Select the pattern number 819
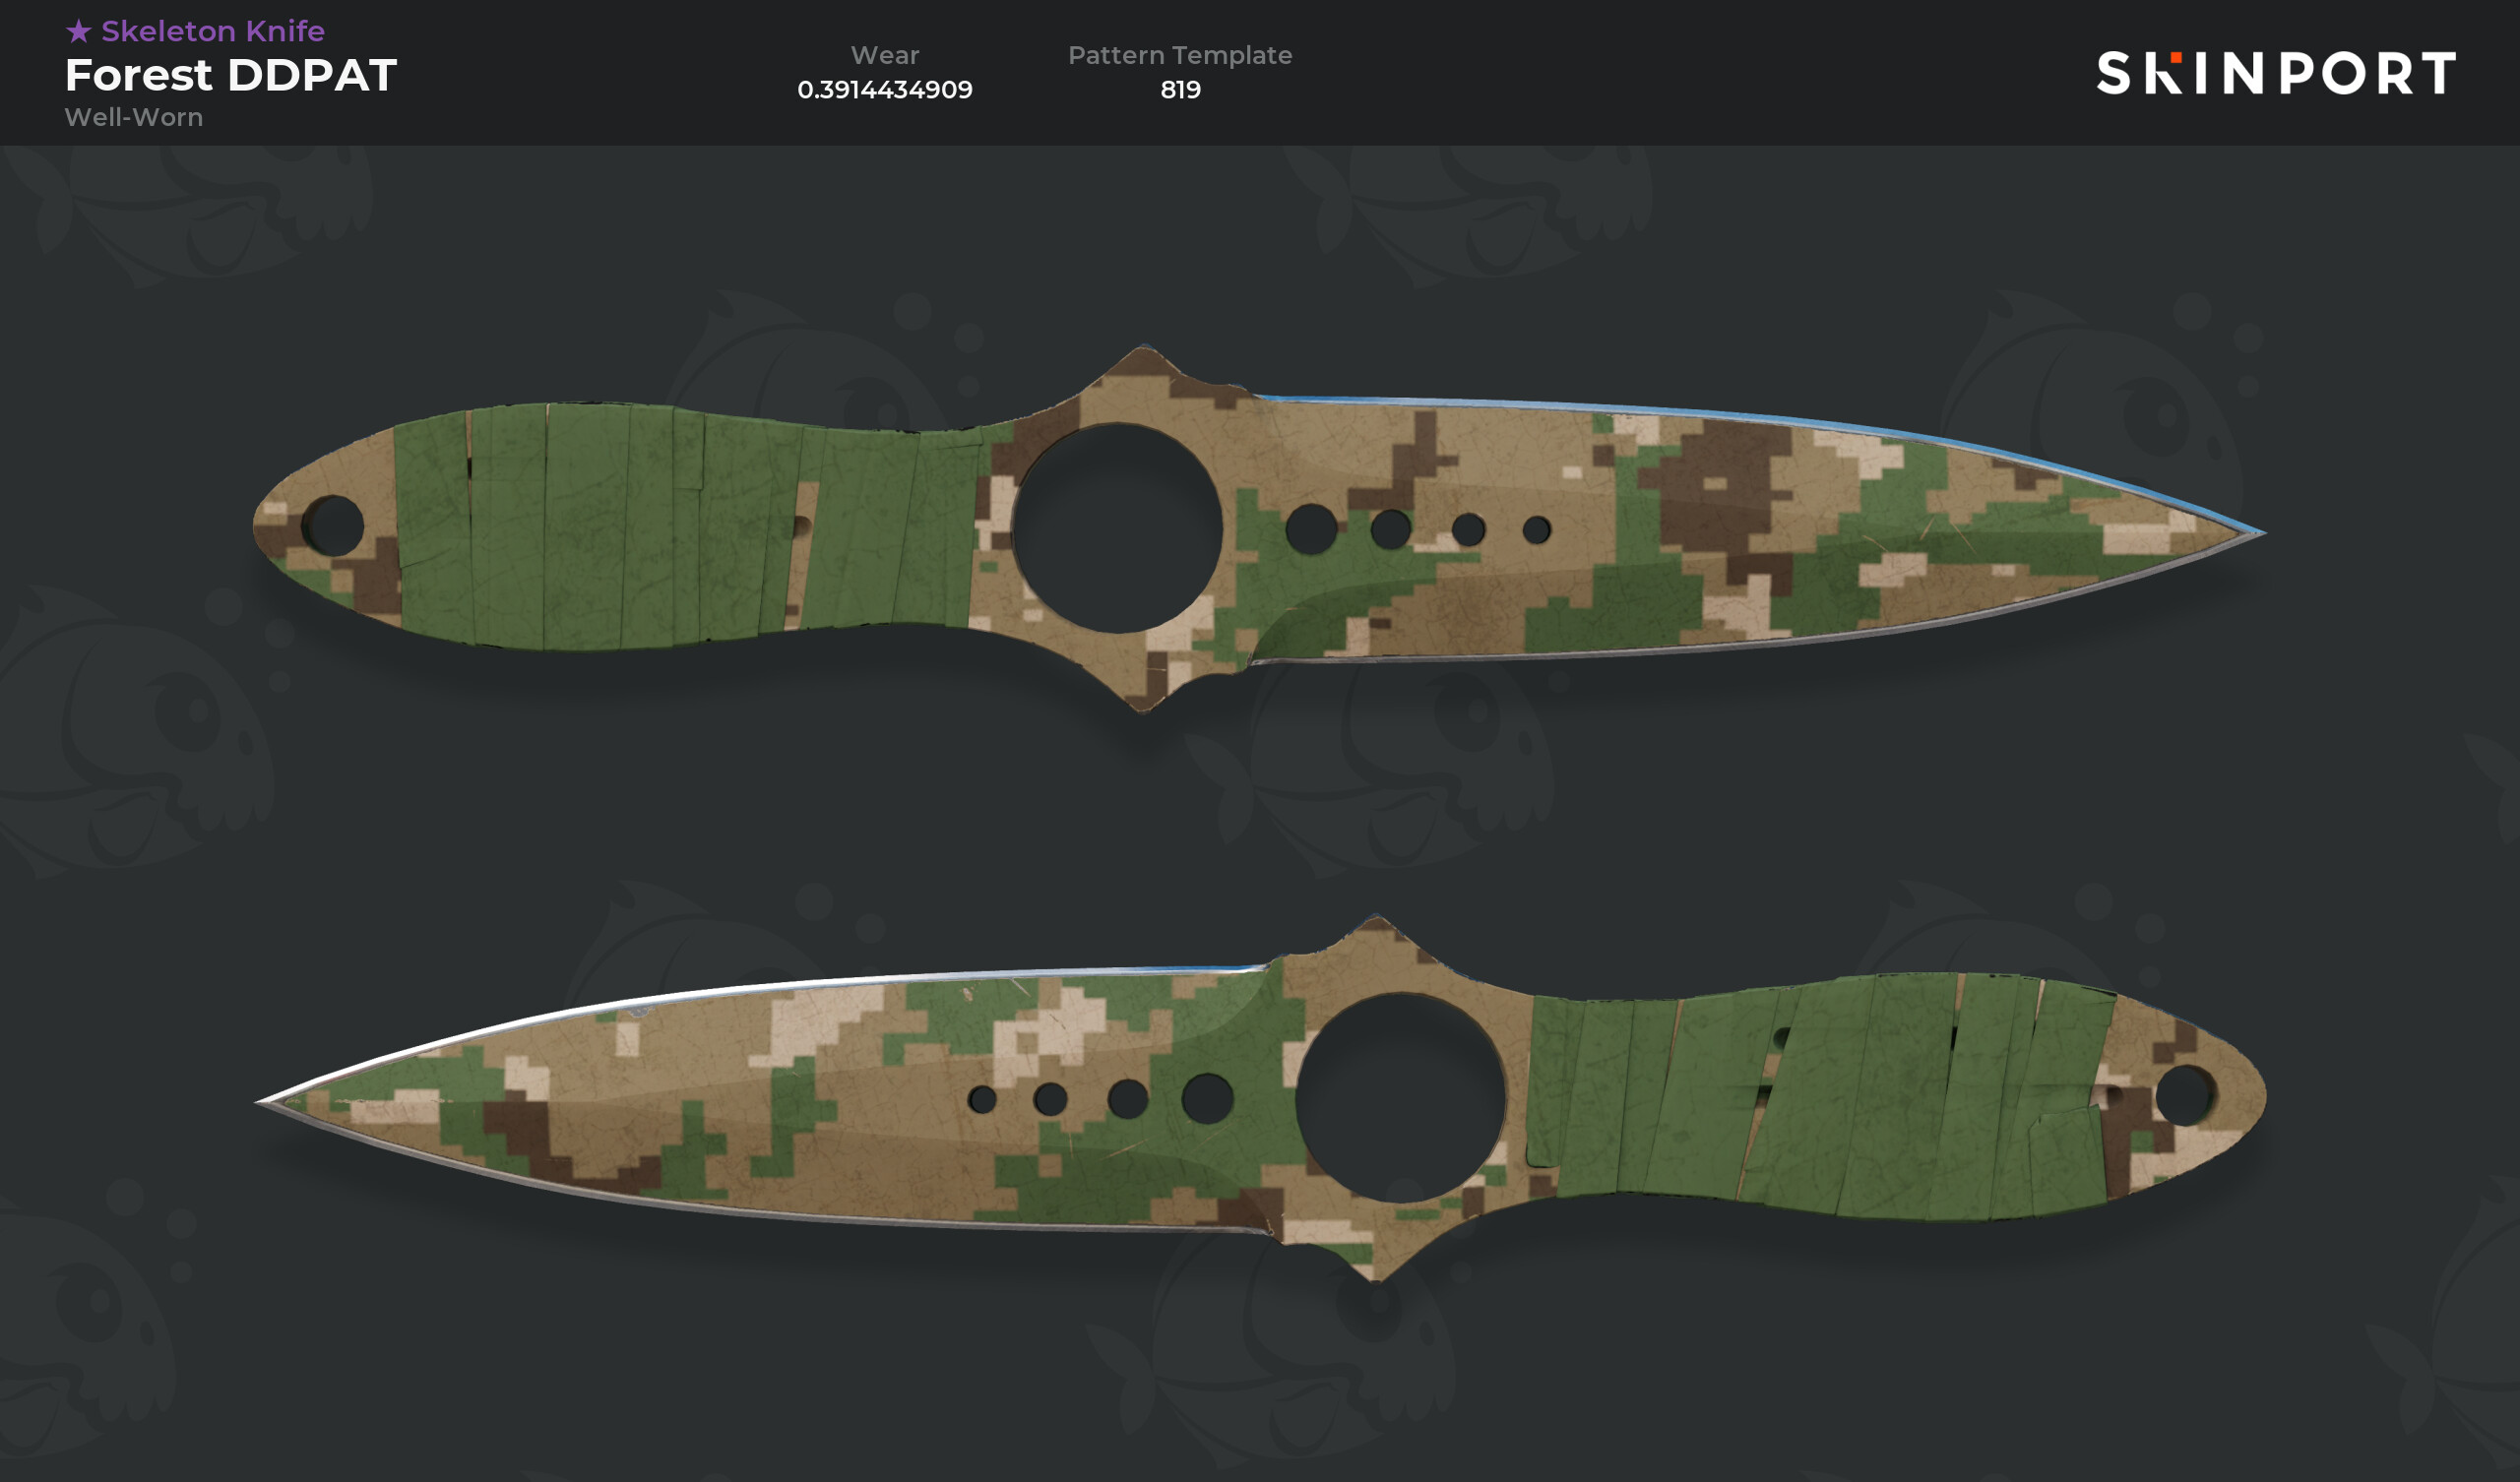Image resolution: width=2520 pixels, height=1482 pixels. tap(1180, 90)
